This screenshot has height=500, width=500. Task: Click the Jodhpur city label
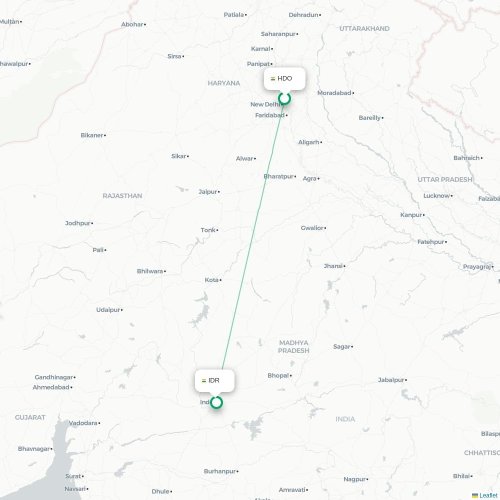78,223
